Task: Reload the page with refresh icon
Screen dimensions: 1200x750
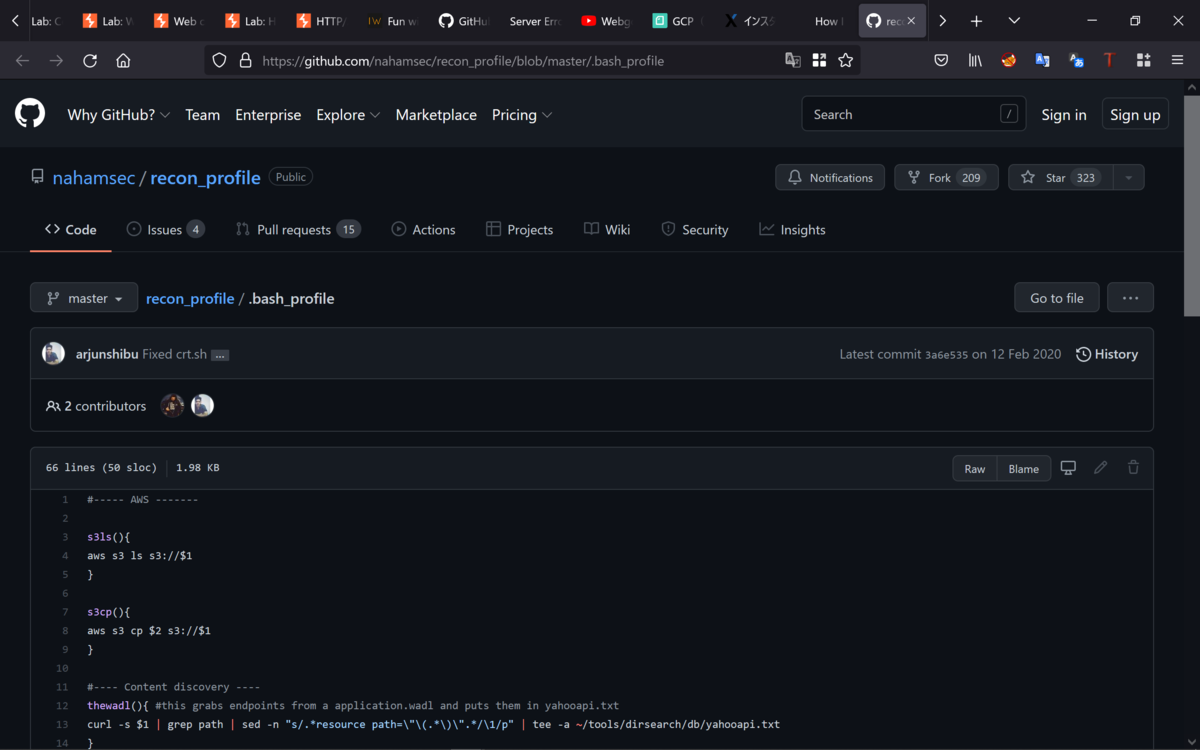Action: pos(90,60)
